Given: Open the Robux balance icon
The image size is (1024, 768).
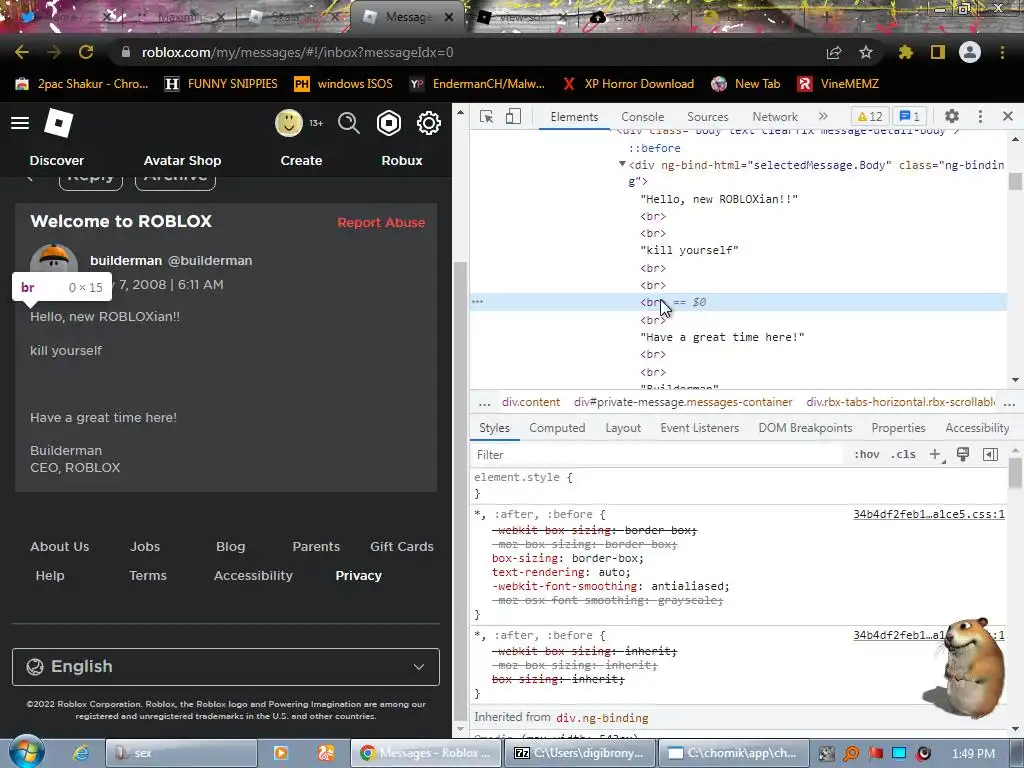Looking at the screenshot, I should (389, 123).
